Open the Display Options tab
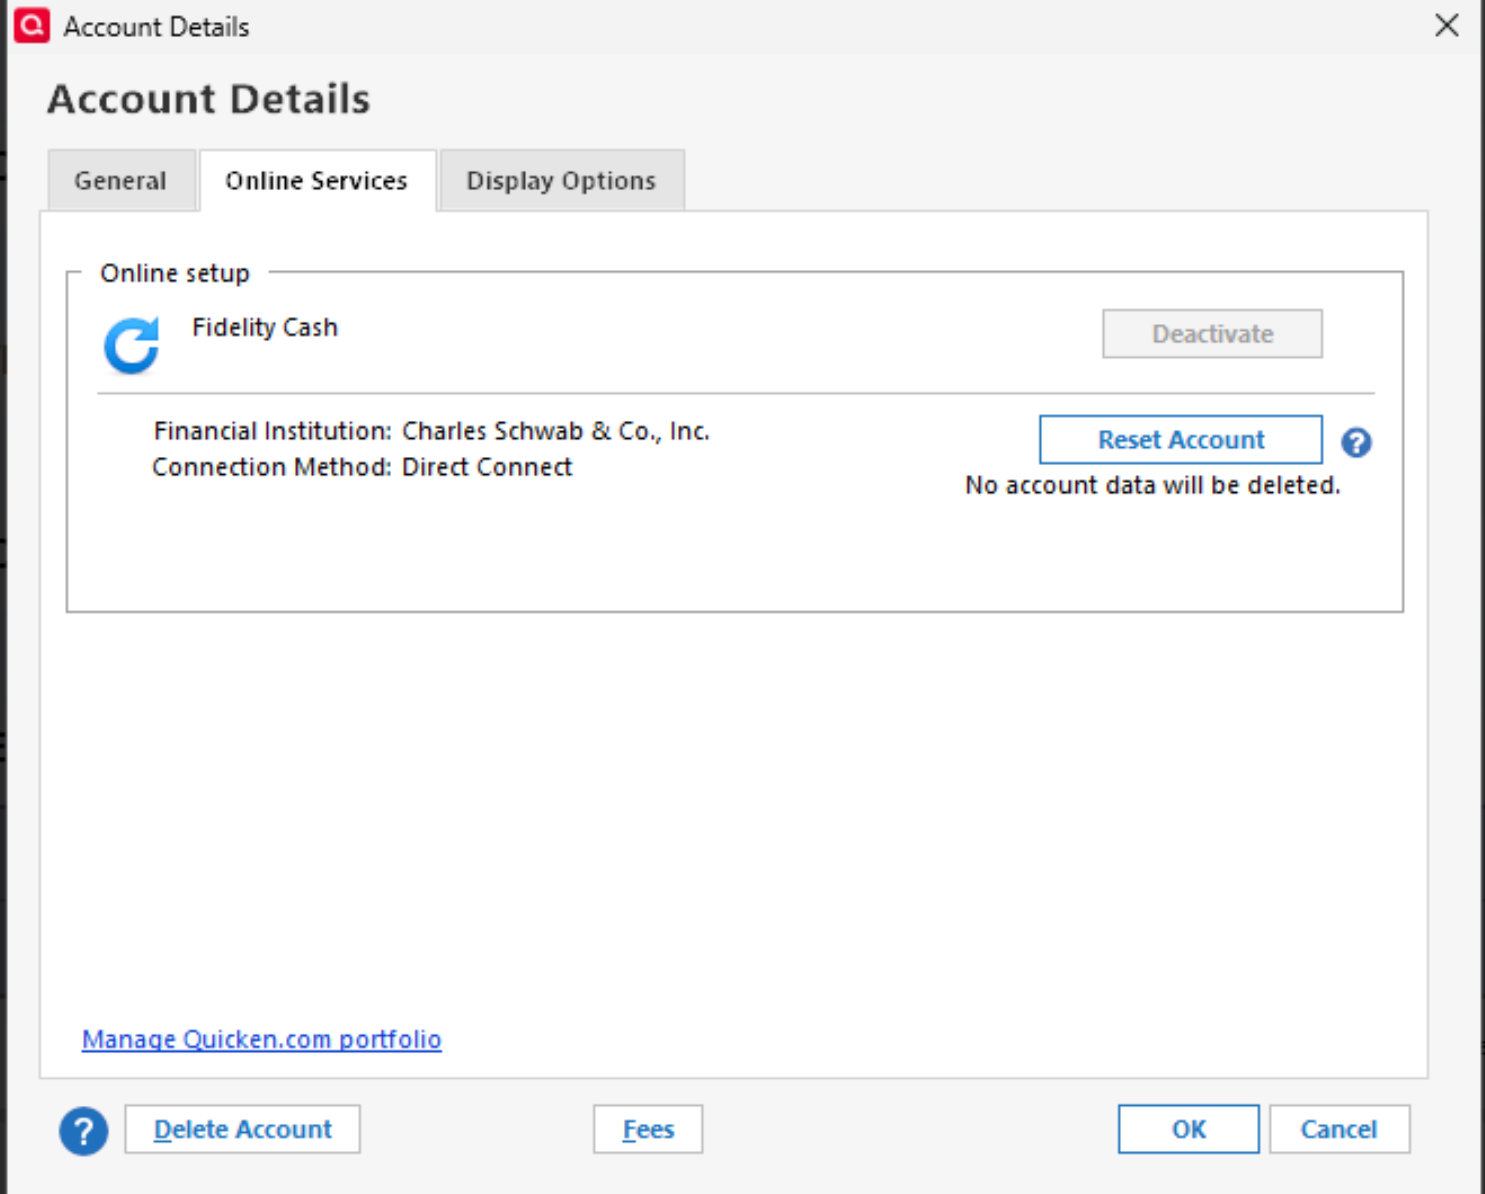Image resolution: width=1485 pixels, height=1194 pixels. (x=561, y=180)
